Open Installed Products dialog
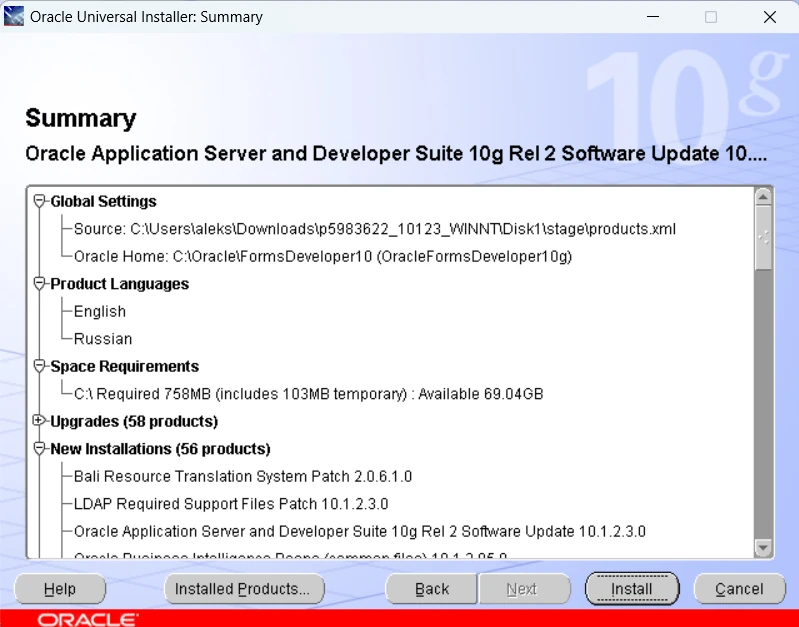This screenshot has height=627, width=799. (244, 589)
